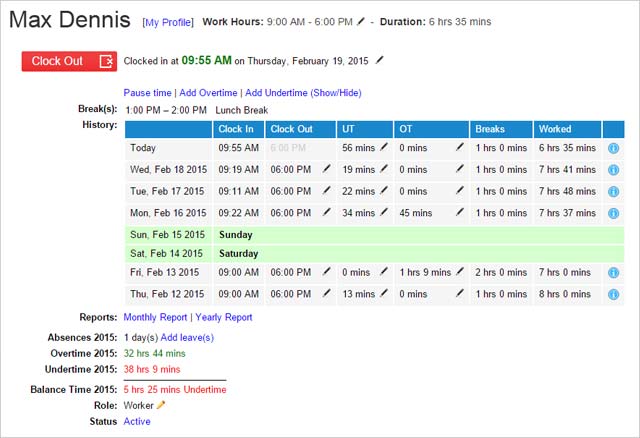Click the Lunch Break label
This screenshot has width=640, height=438.
(x=242, y=110)
